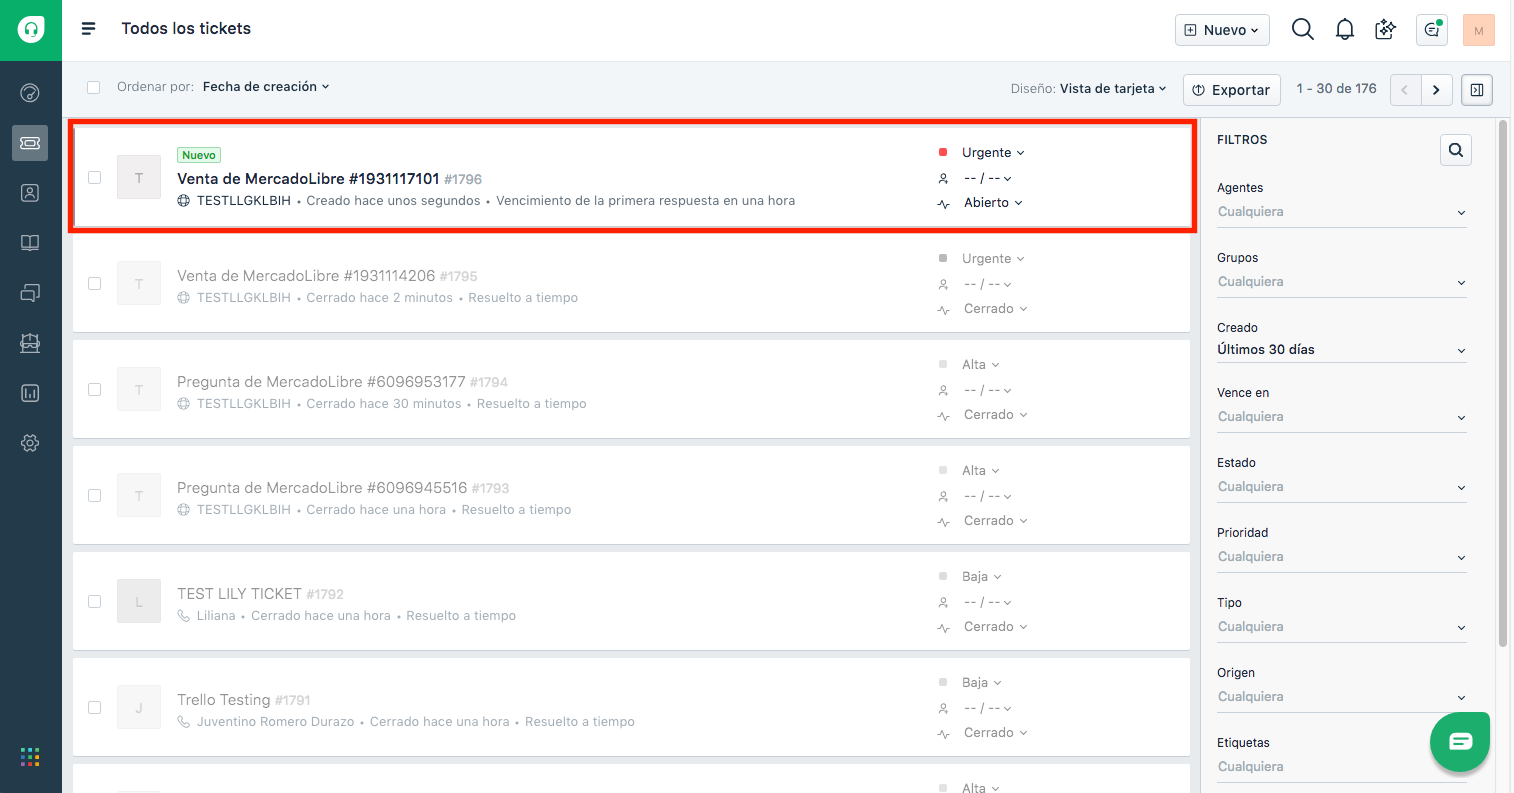Open the Nuevo dropdown button
This screenshot has width=1514, height=793.
pyautogui.click(x=1222, y=30)
